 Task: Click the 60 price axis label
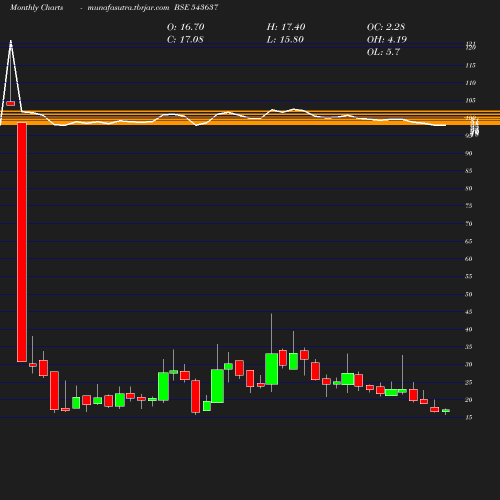[x=469, y=259]
